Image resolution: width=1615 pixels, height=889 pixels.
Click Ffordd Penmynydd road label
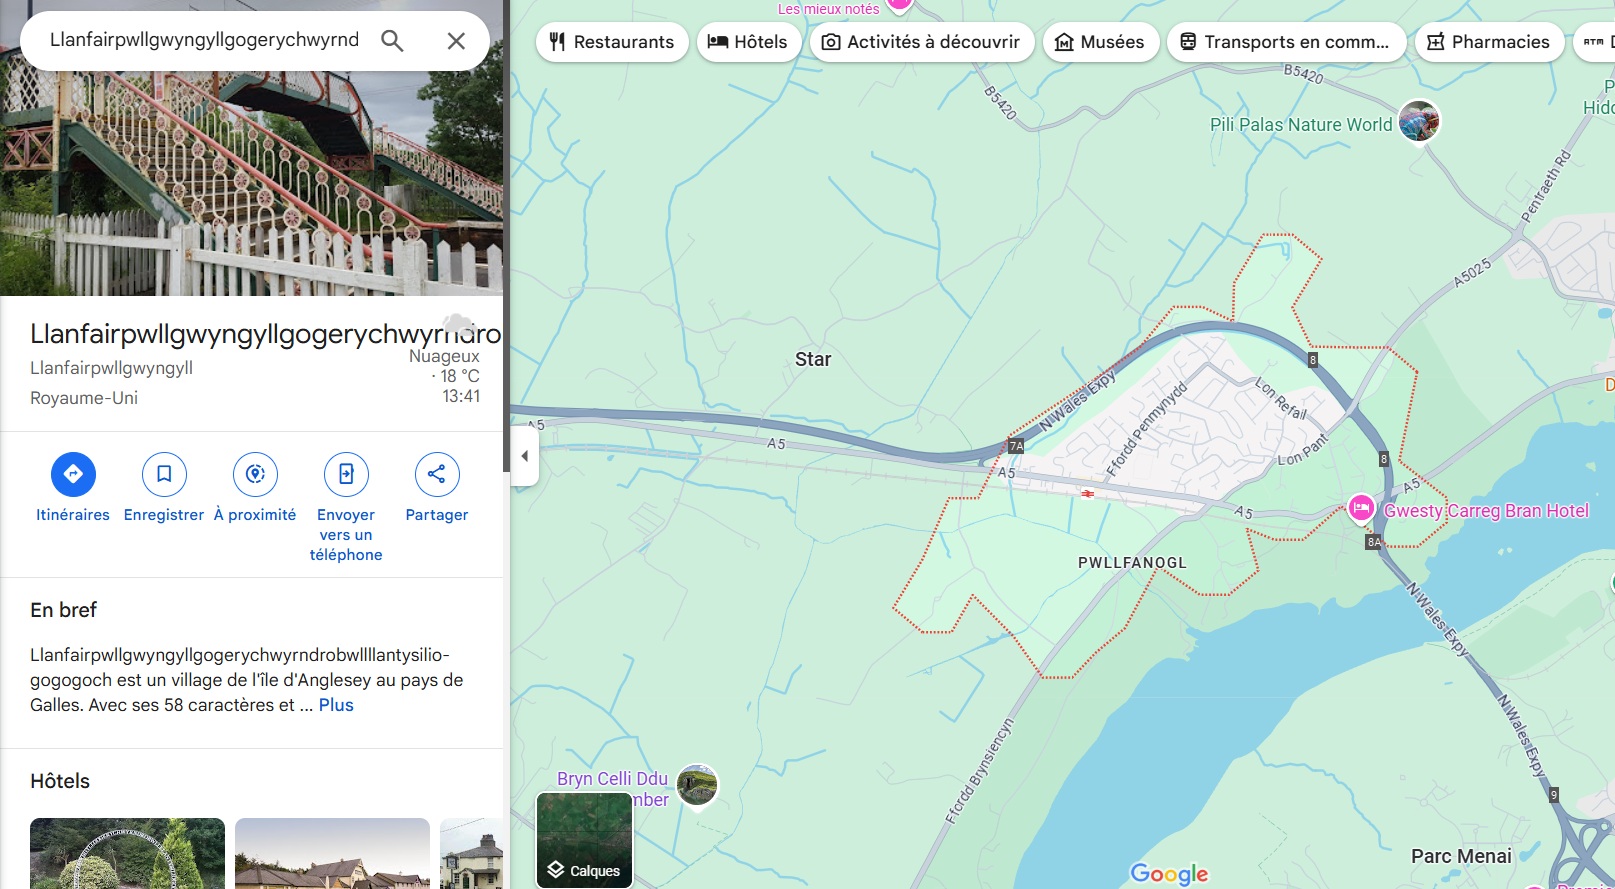click(x=1147, y=428)
